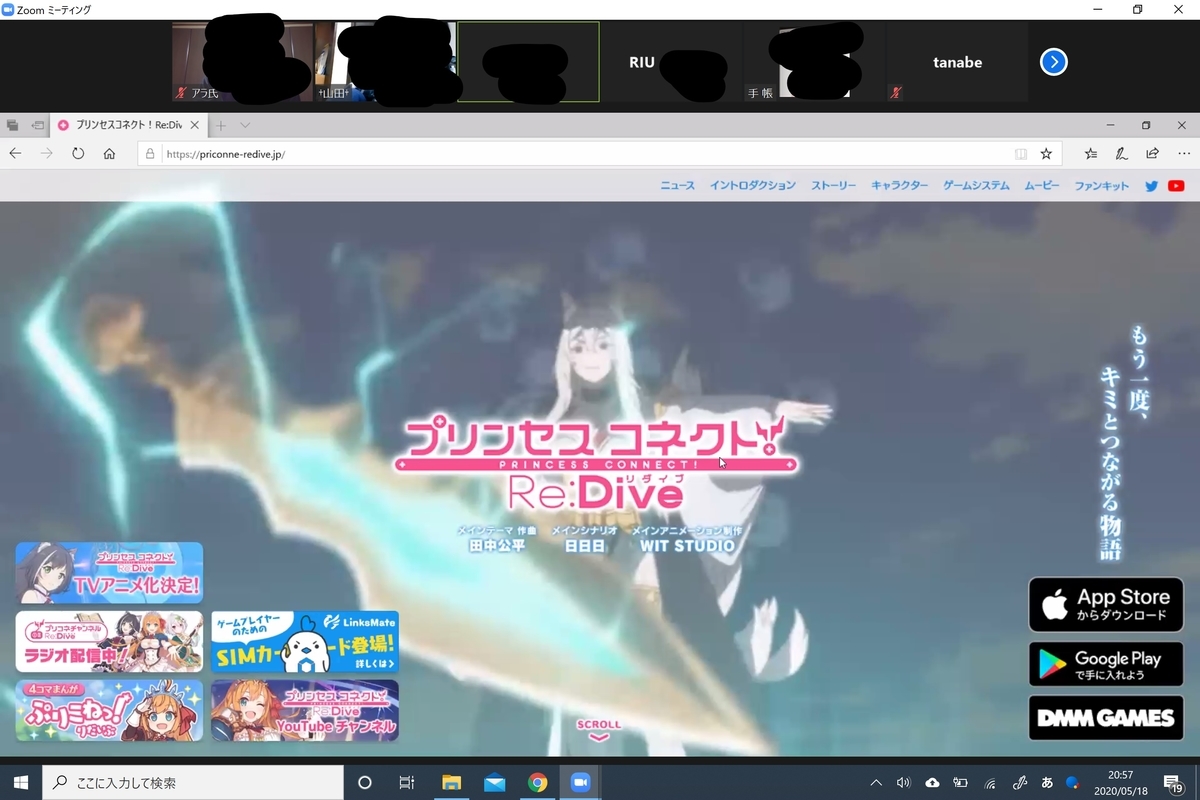Select the RIU participant tile in Zoom
The image size is (1200, 800).
click(x=671, y=62)
